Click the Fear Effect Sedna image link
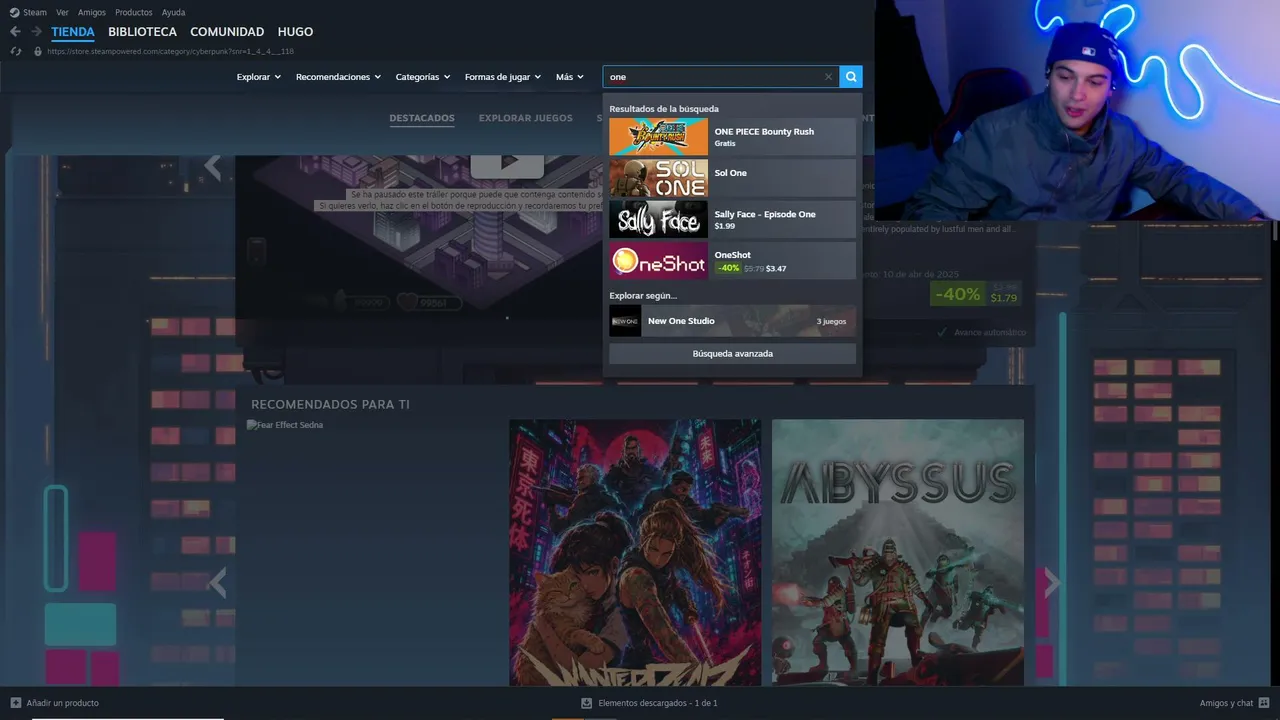This screenshot has width=1280, height=720. point(285,425)
